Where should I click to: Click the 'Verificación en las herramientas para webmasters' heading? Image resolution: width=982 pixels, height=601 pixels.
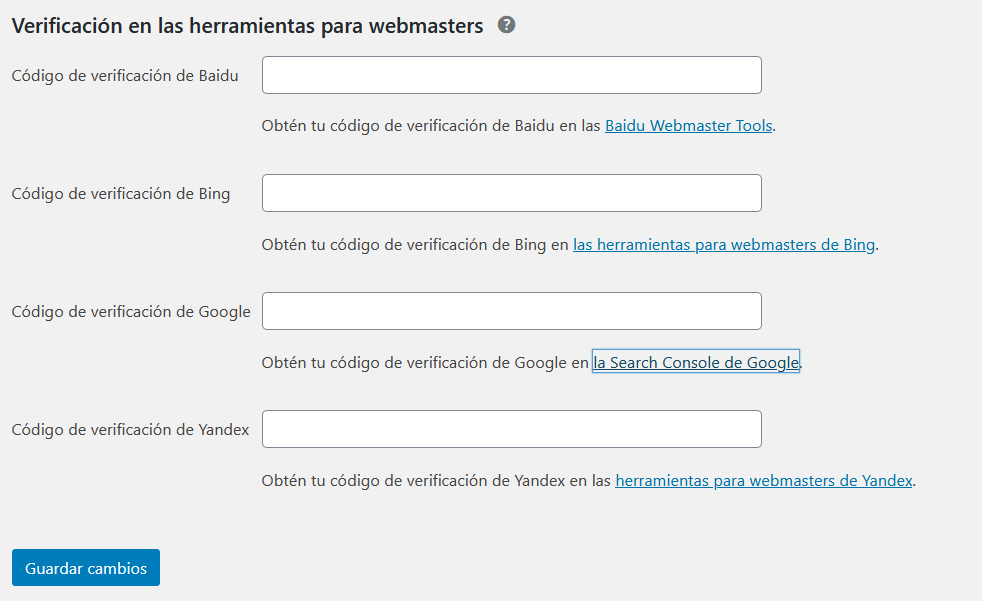point(247,26)
